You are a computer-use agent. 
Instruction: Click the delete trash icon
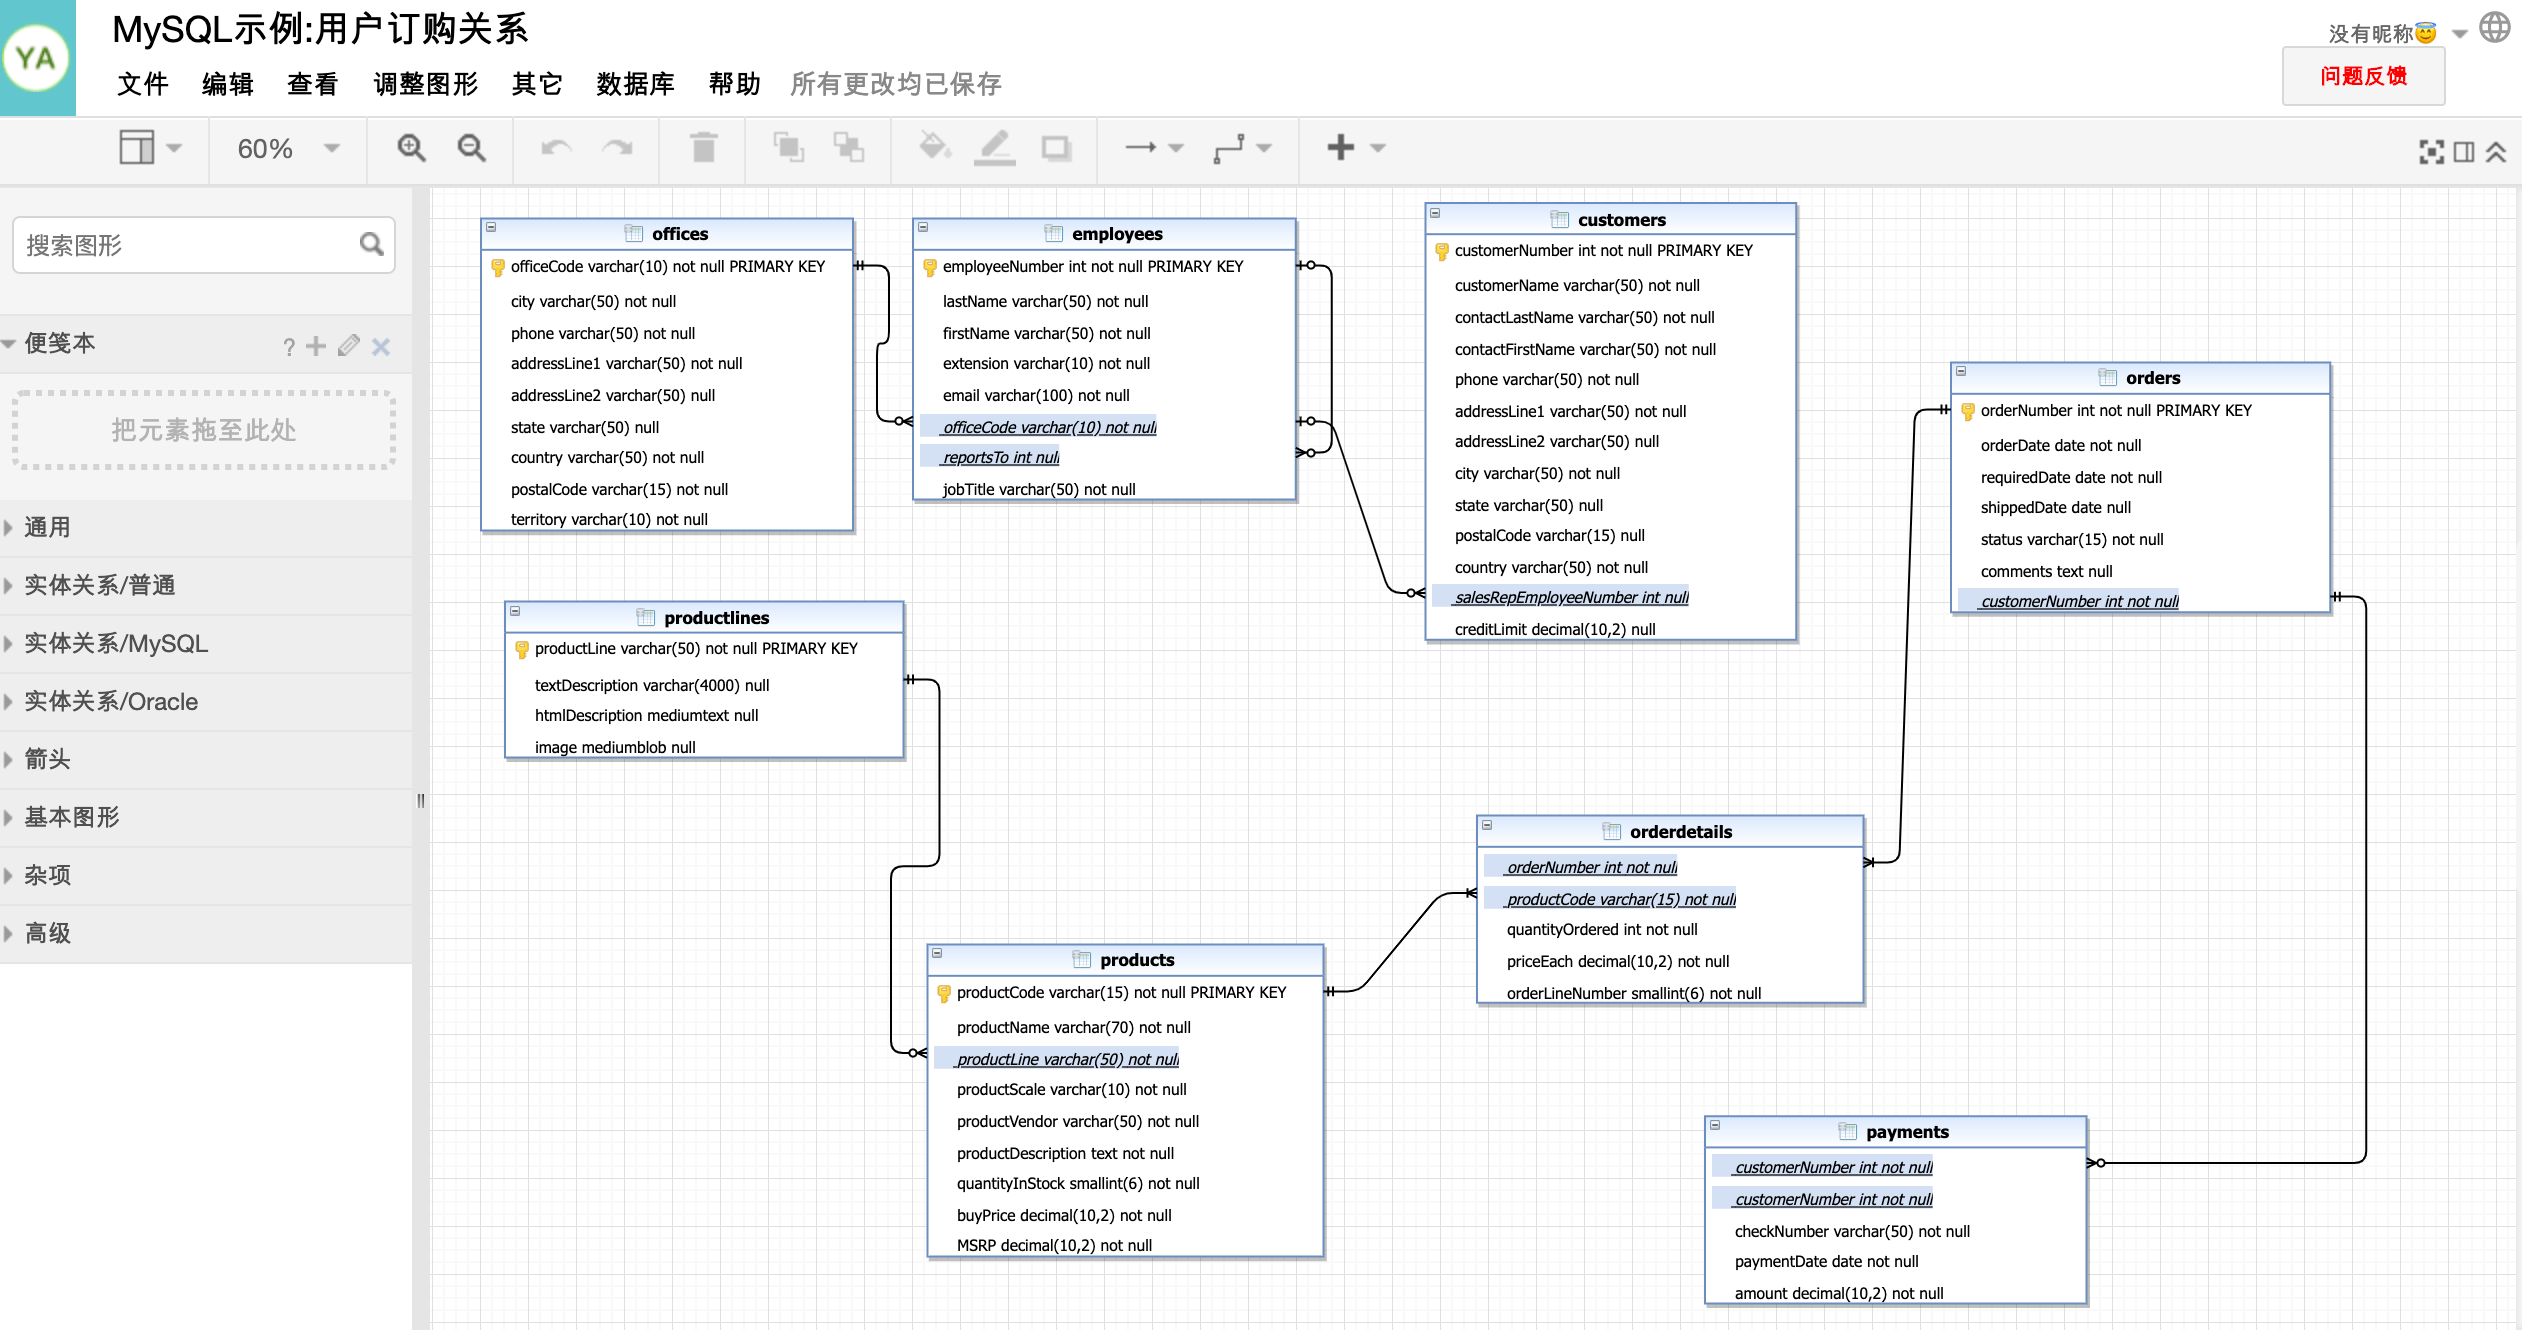[706, 149]
